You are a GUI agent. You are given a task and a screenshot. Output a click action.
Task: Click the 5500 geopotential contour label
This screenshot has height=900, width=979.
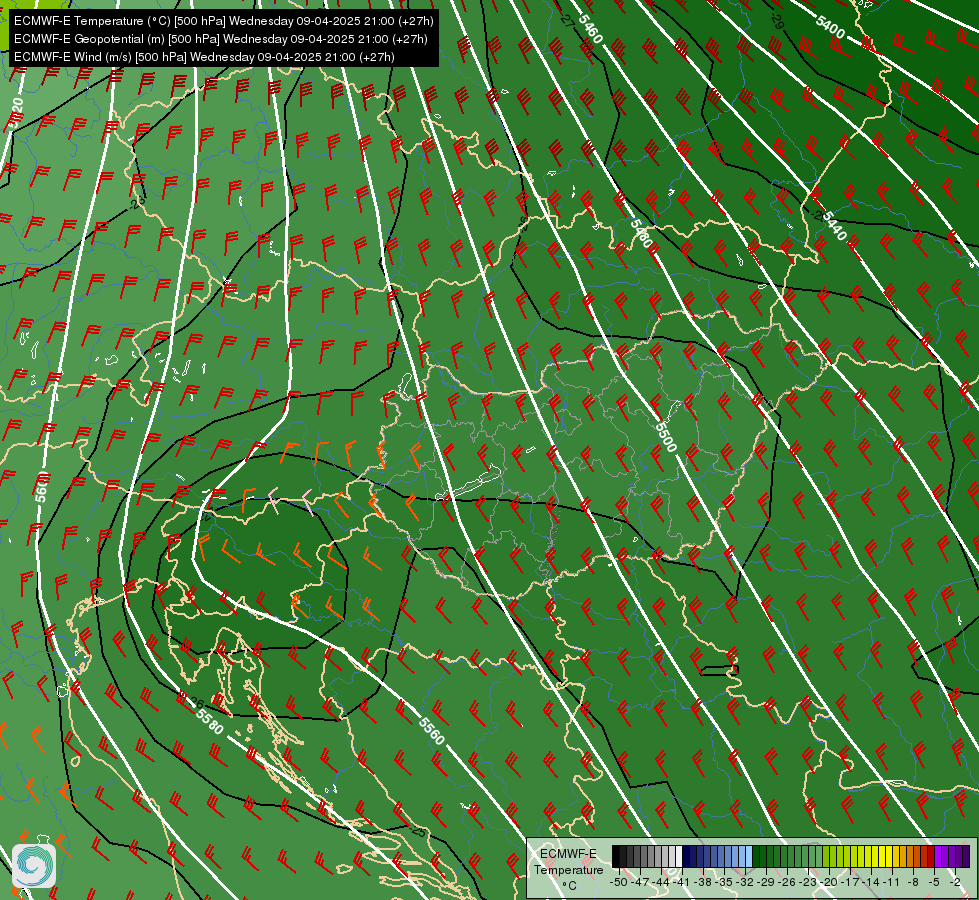click(x=666, y=437)
